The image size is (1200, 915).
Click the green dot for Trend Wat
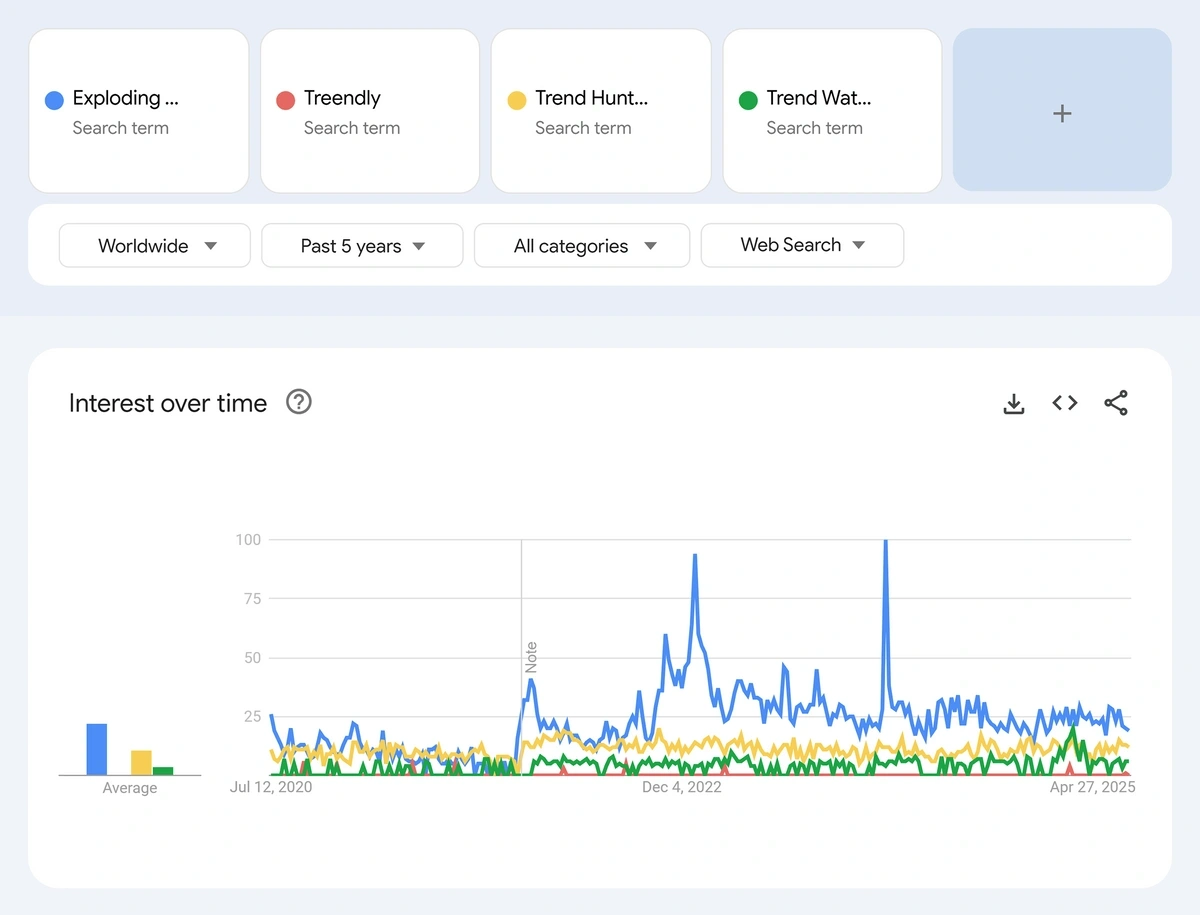click(748, 100)
